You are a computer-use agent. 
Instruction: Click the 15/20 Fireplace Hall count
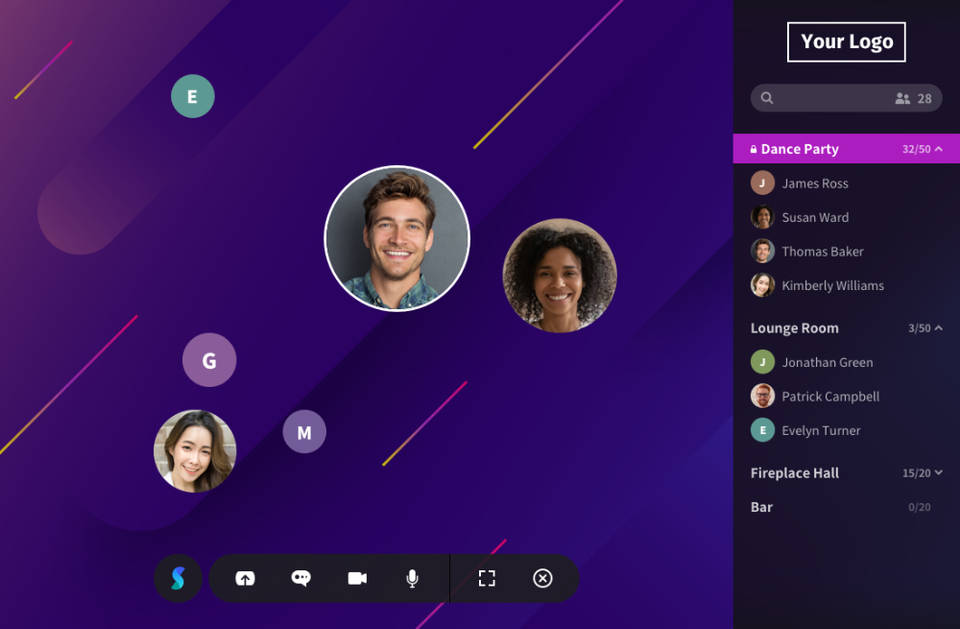point(916,473)
